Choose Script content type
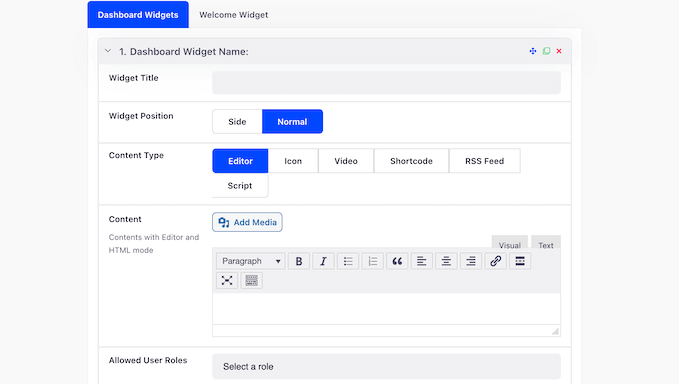680x384 pixels. point(240,186)
